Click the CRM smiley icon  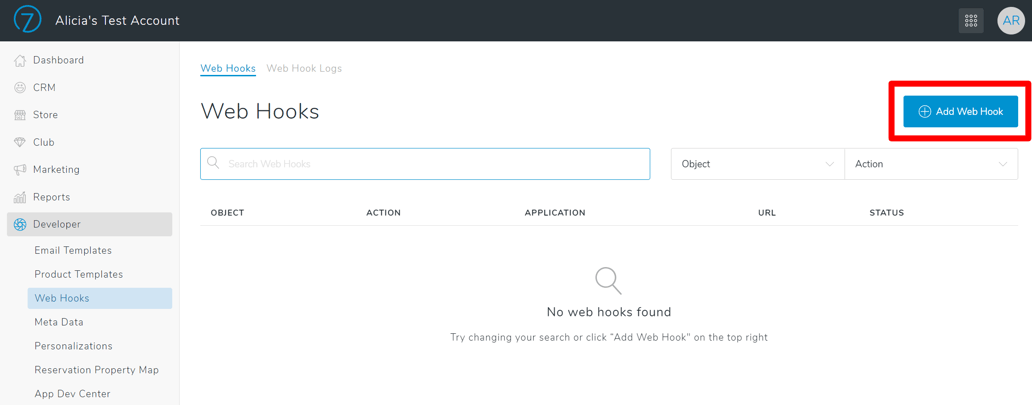pyautogui.click(x=20, y=88)
